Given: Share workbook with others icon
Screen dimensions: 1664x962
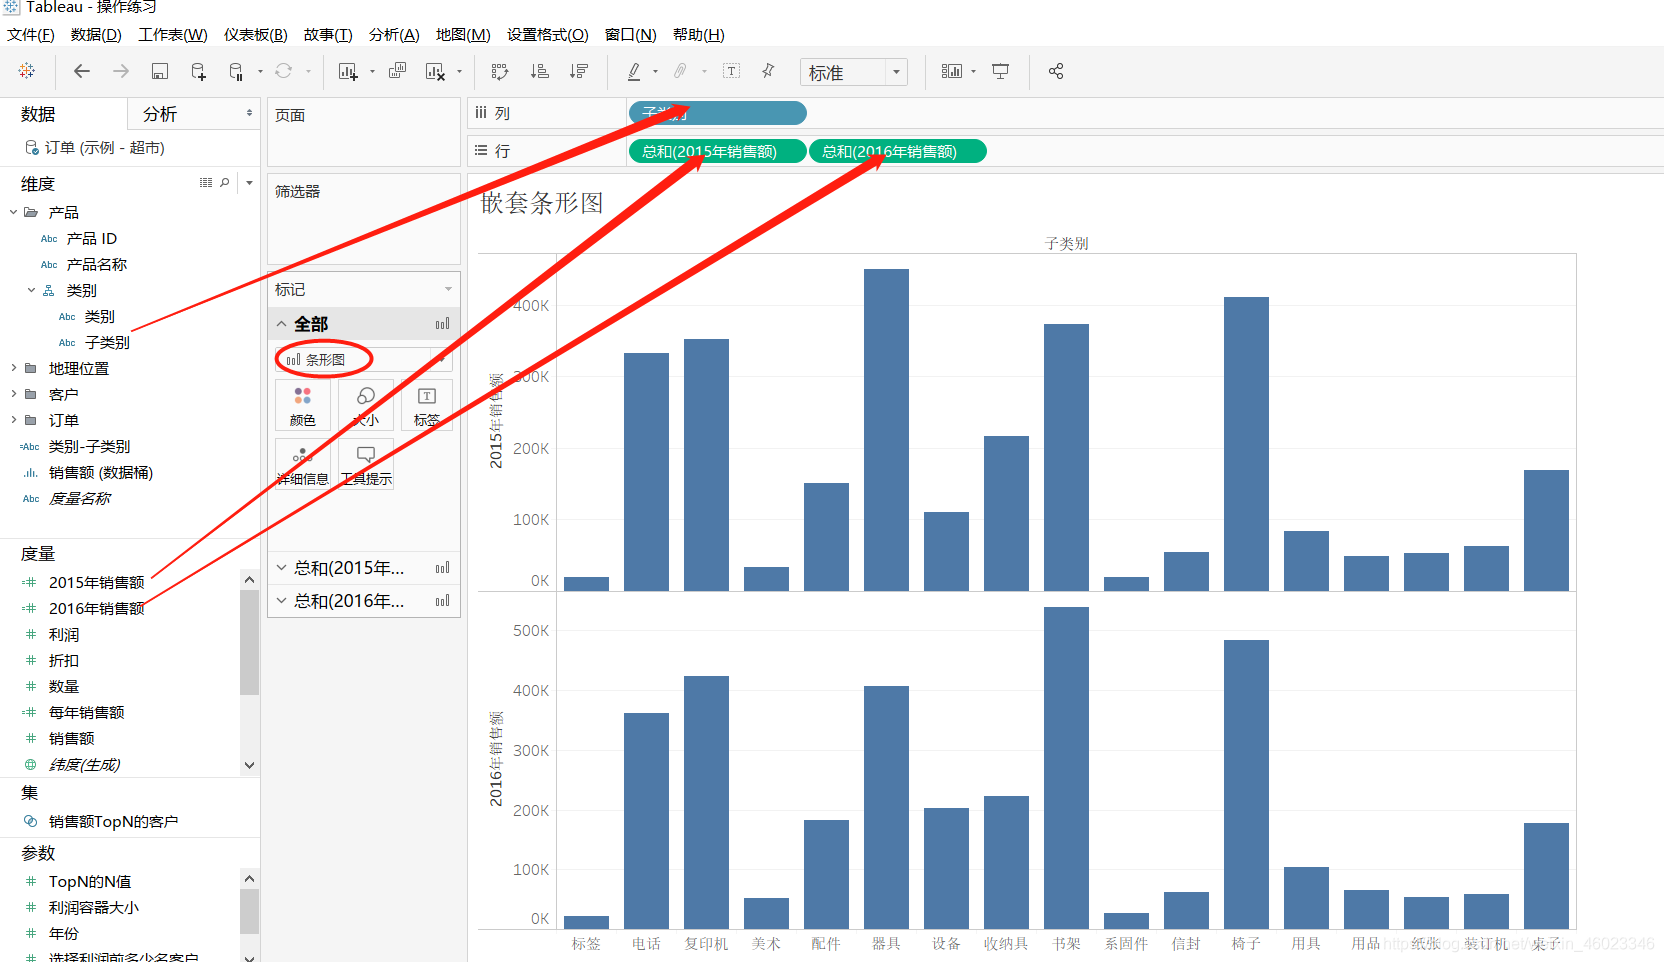Looking at the screenshot, I should pos(1056,71).
